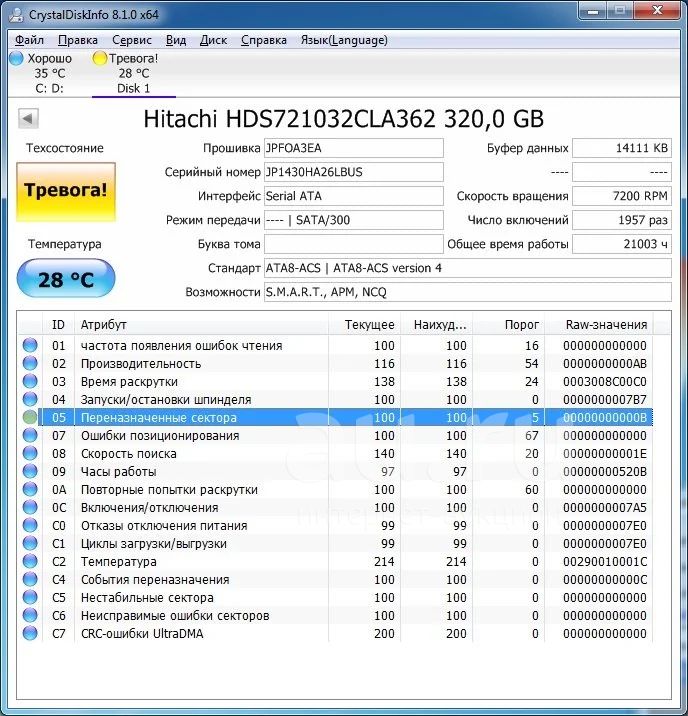This screenshot has width=688, height=716.
Task: Click the power-on count value 1957 раз
Action: click(622, 220)
